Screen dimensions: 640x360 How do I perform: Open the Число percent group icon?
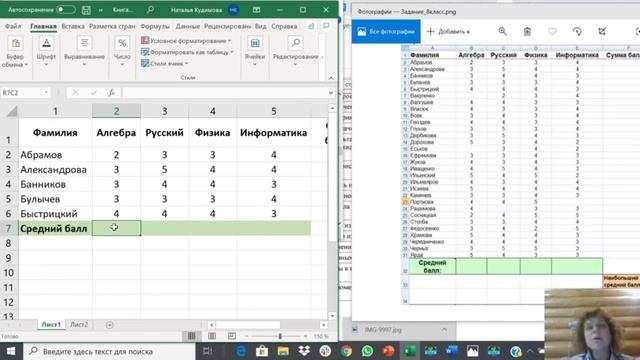(122, 43)
